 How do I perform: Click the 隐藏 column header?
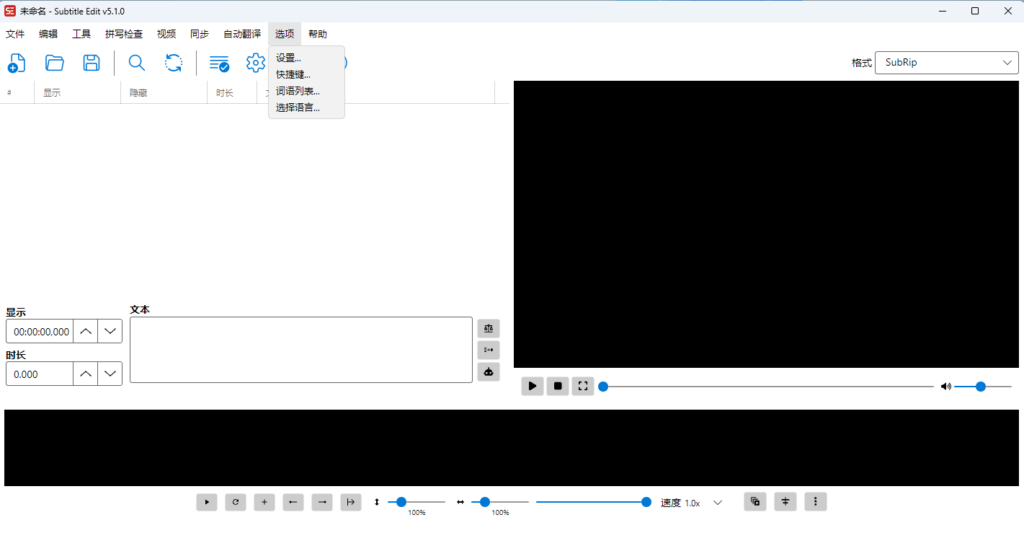coord(164,93)
